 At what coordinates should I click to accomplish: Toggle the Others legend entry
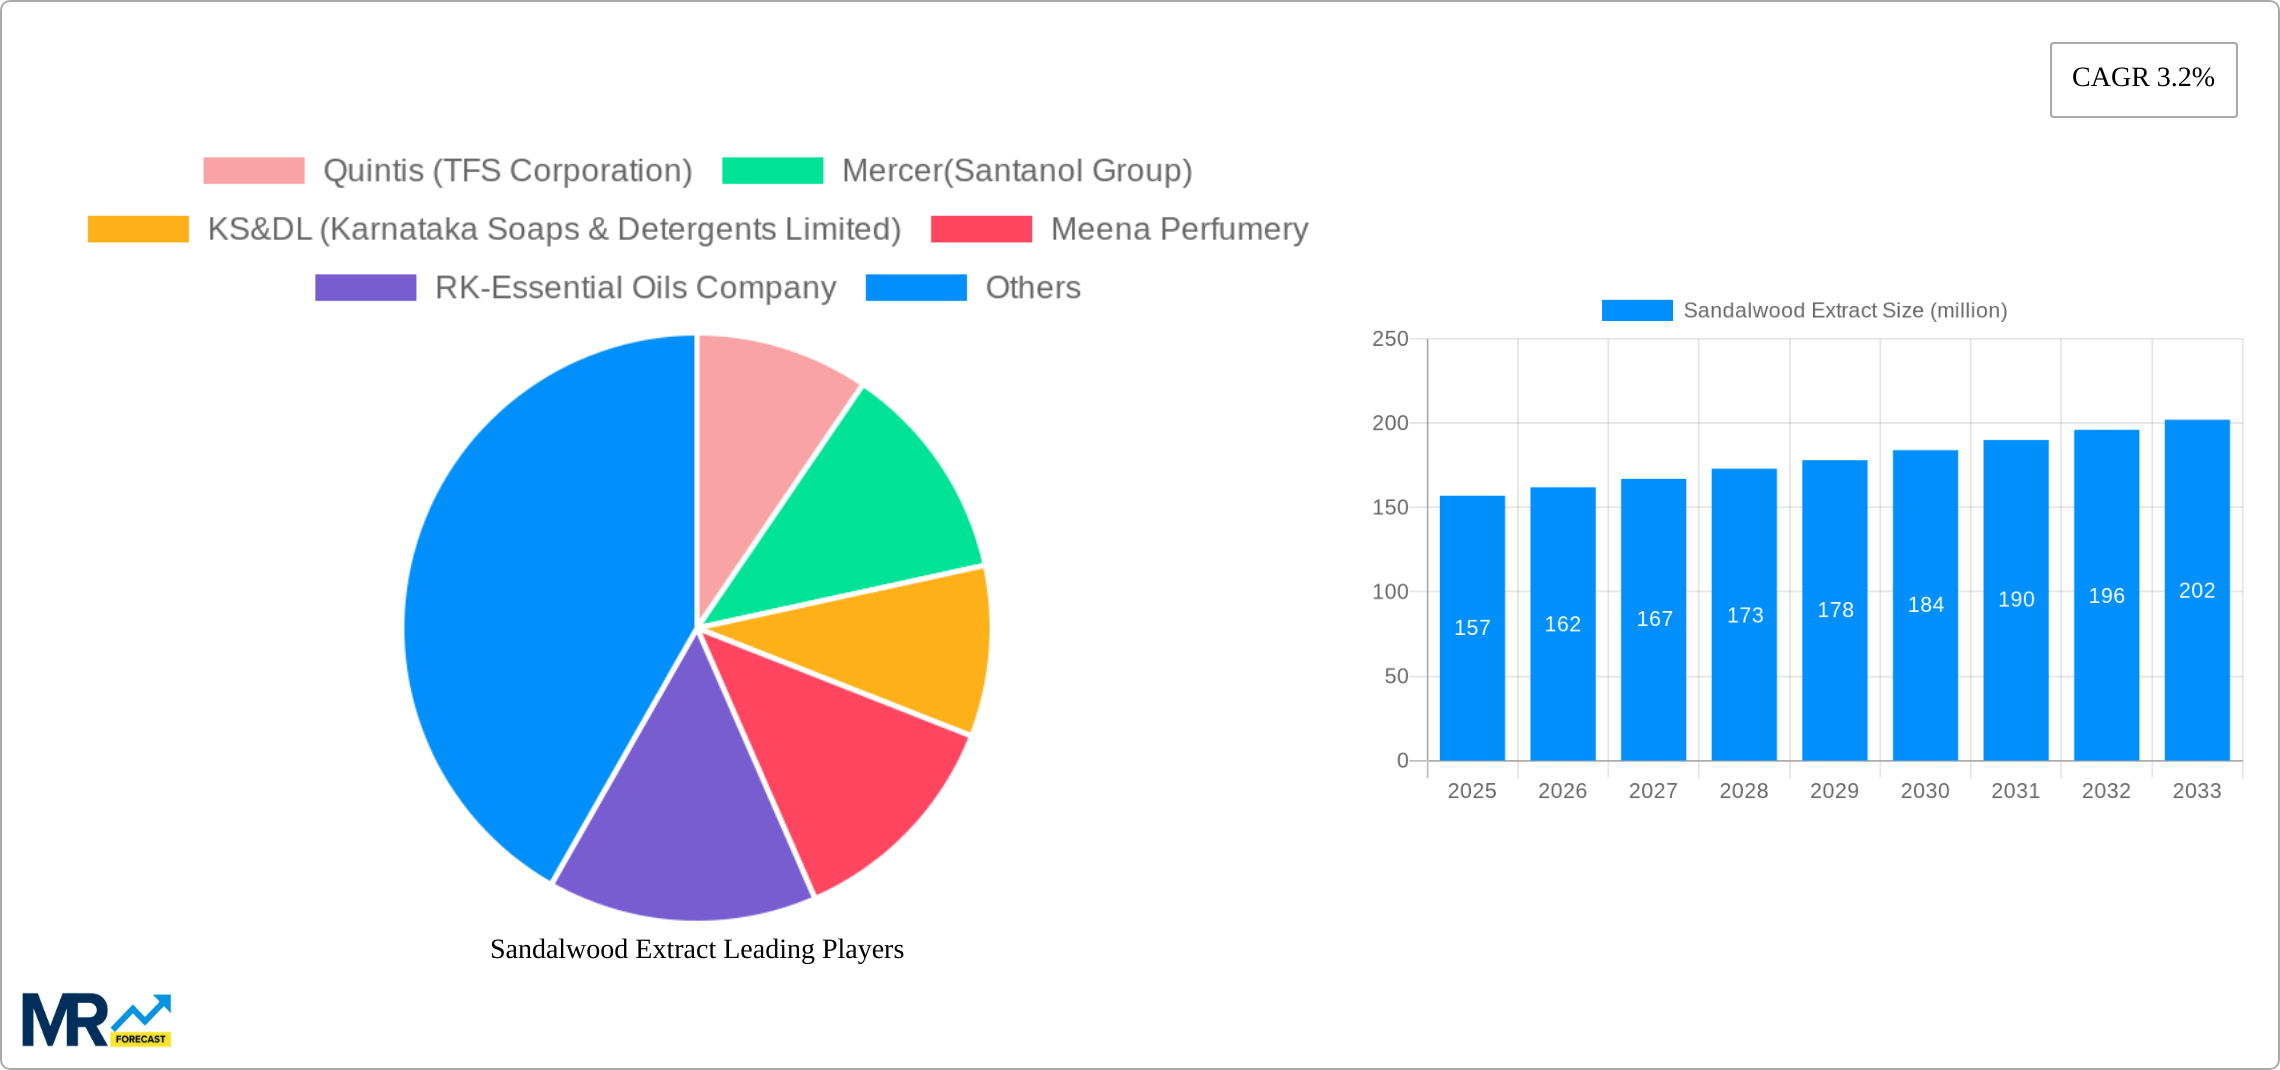[1032, 288]
